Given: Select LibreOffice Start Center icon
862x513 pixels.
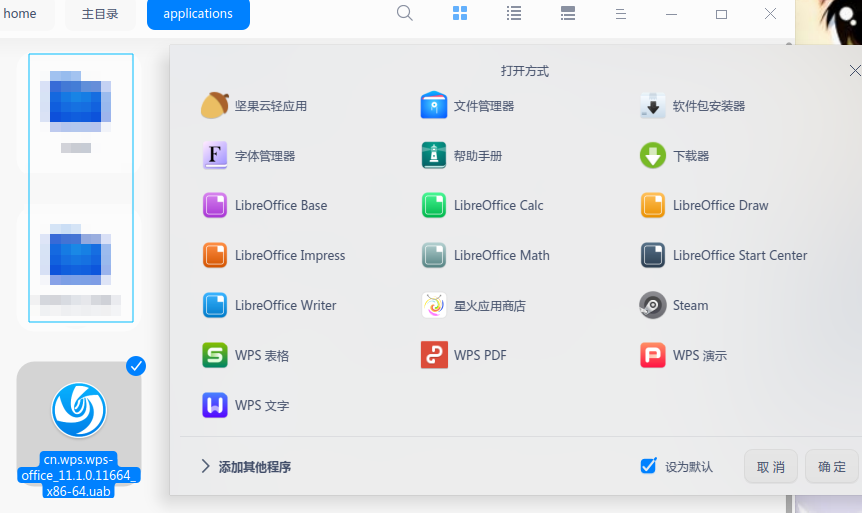Looking at the screenshot, I should point(653,256).
